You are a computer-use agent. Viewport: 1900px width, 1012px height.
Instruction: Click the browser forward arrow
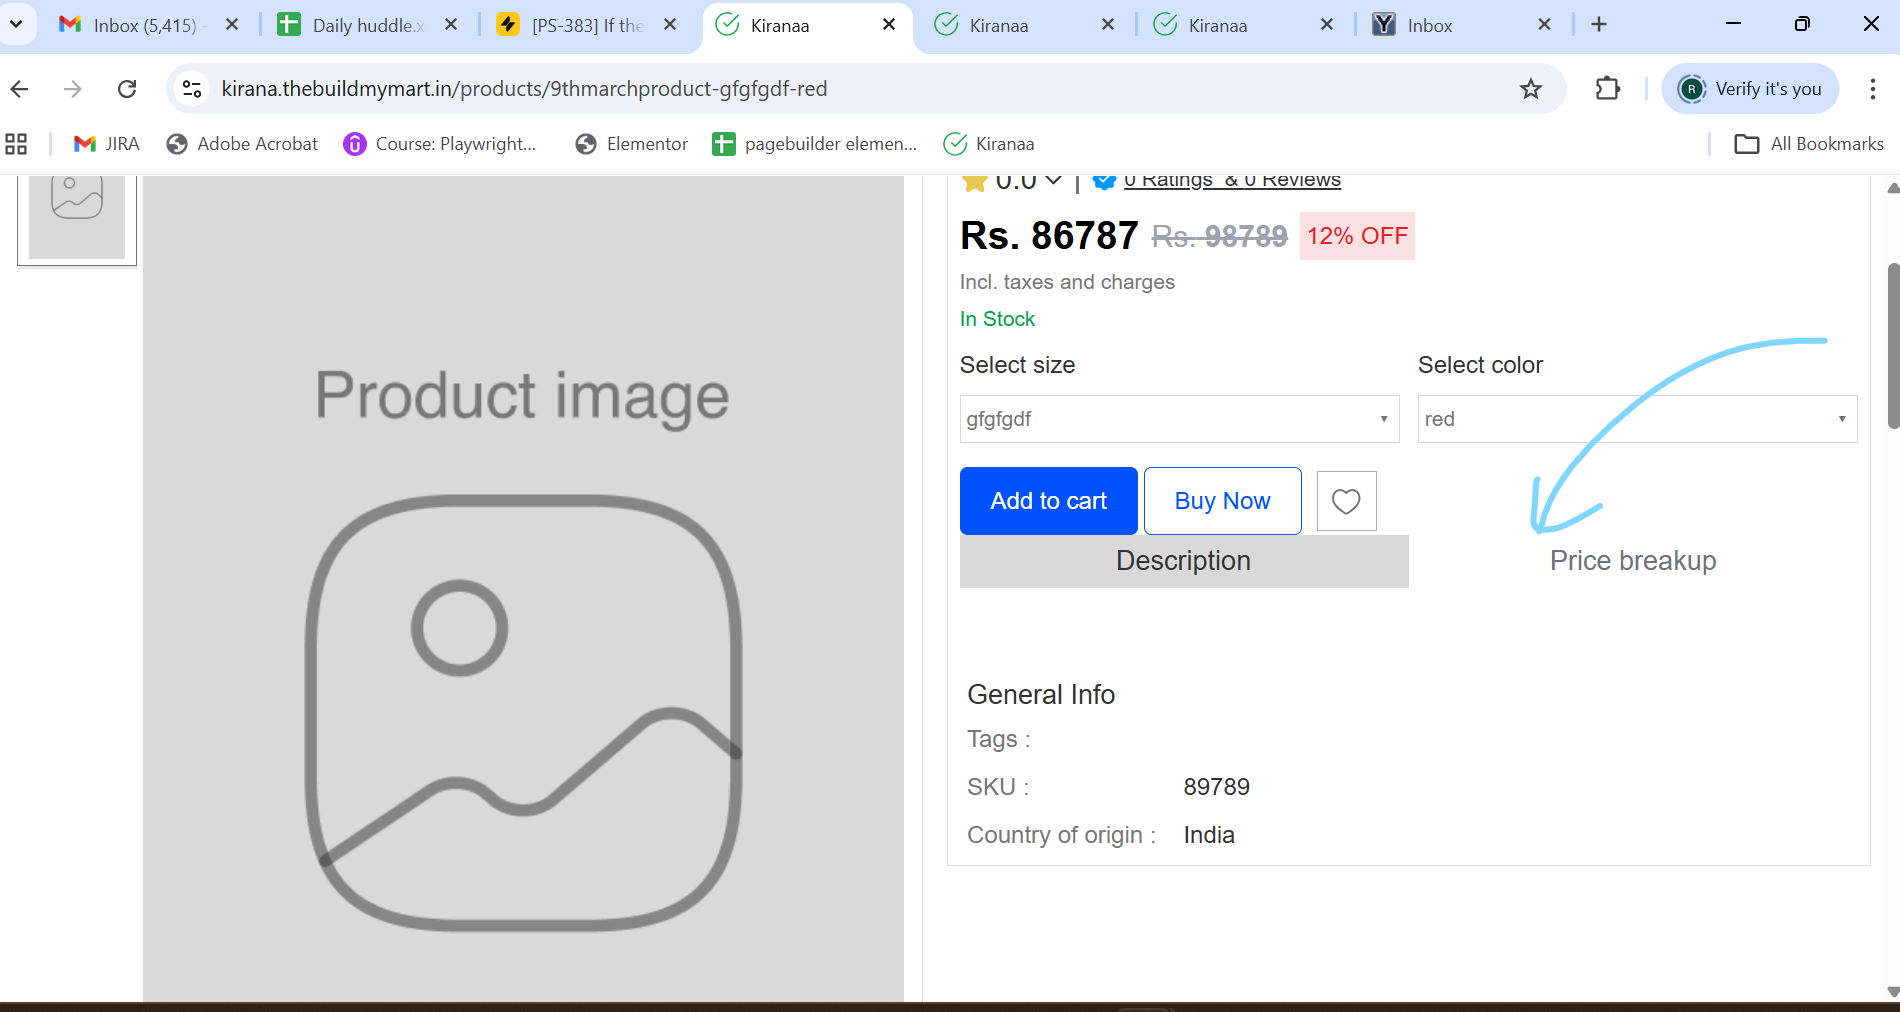(x=73, y=89)
